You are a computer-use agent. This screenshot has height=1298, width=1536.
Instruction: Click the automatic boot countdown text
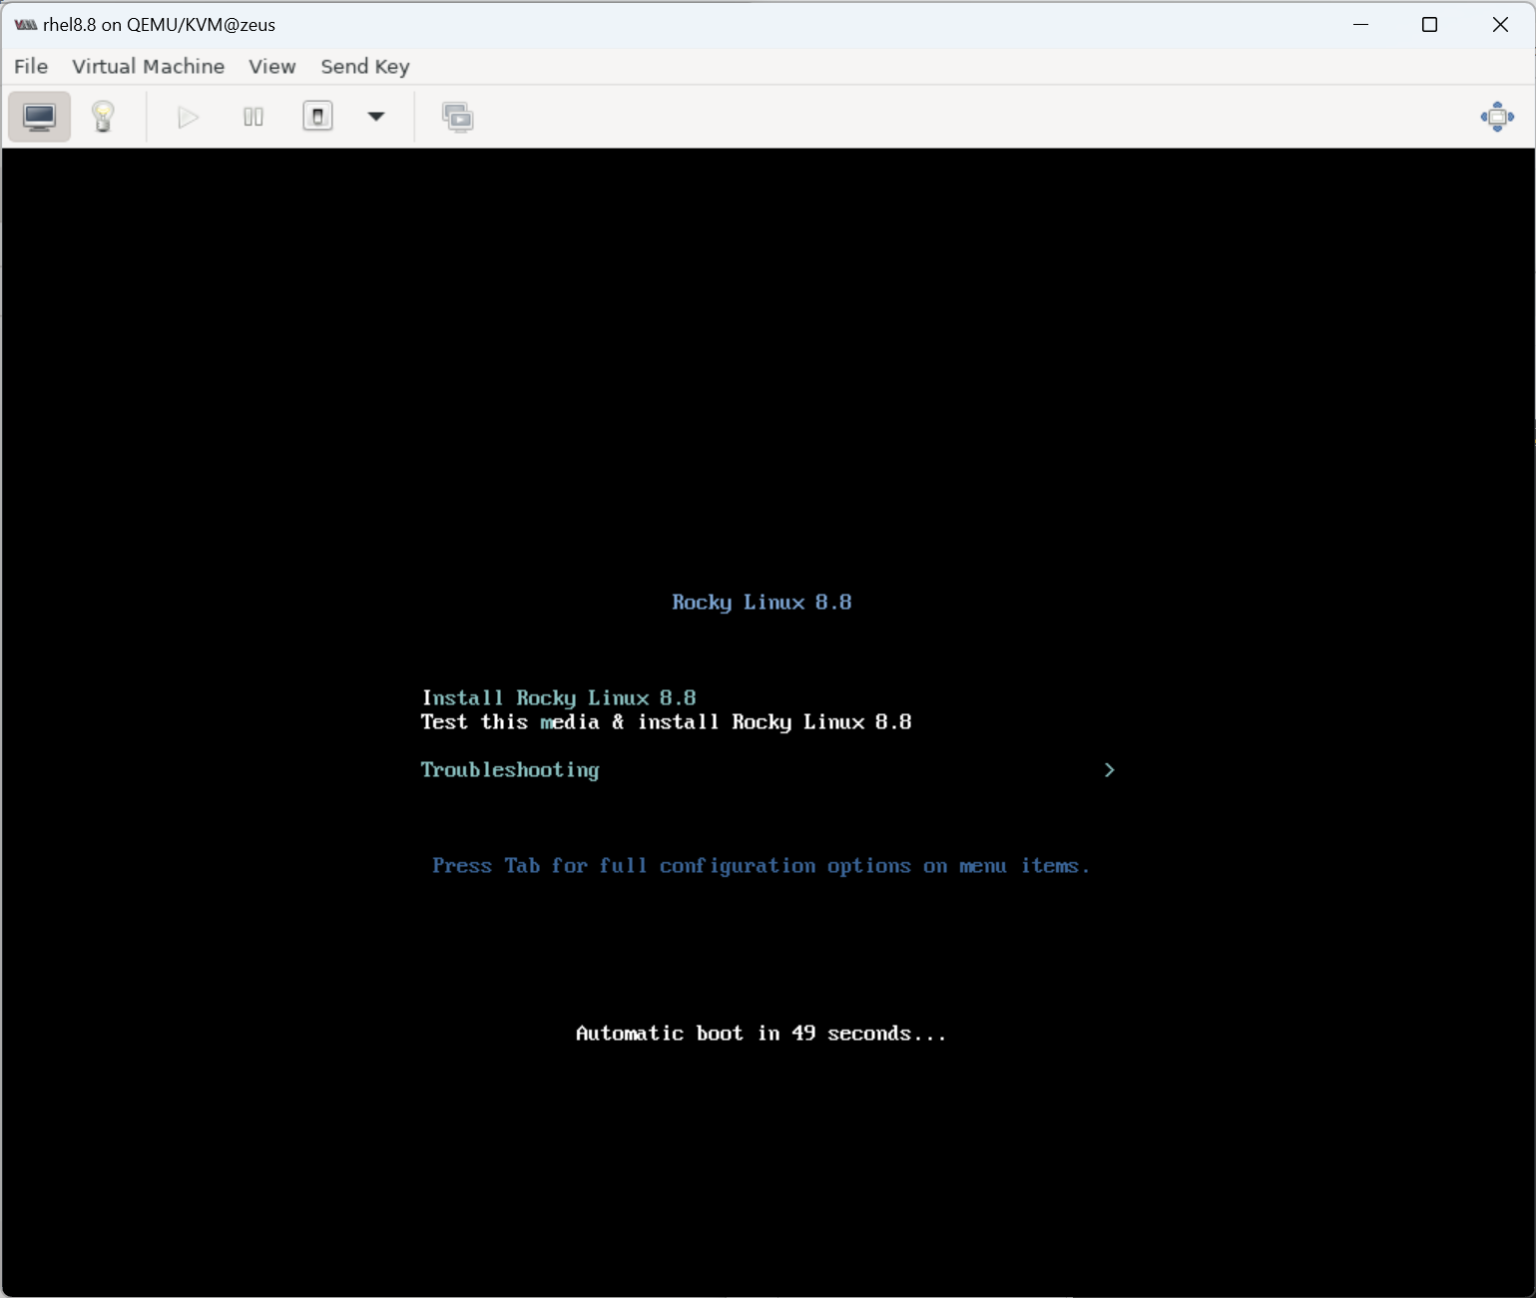click(x=761, y=1033)
